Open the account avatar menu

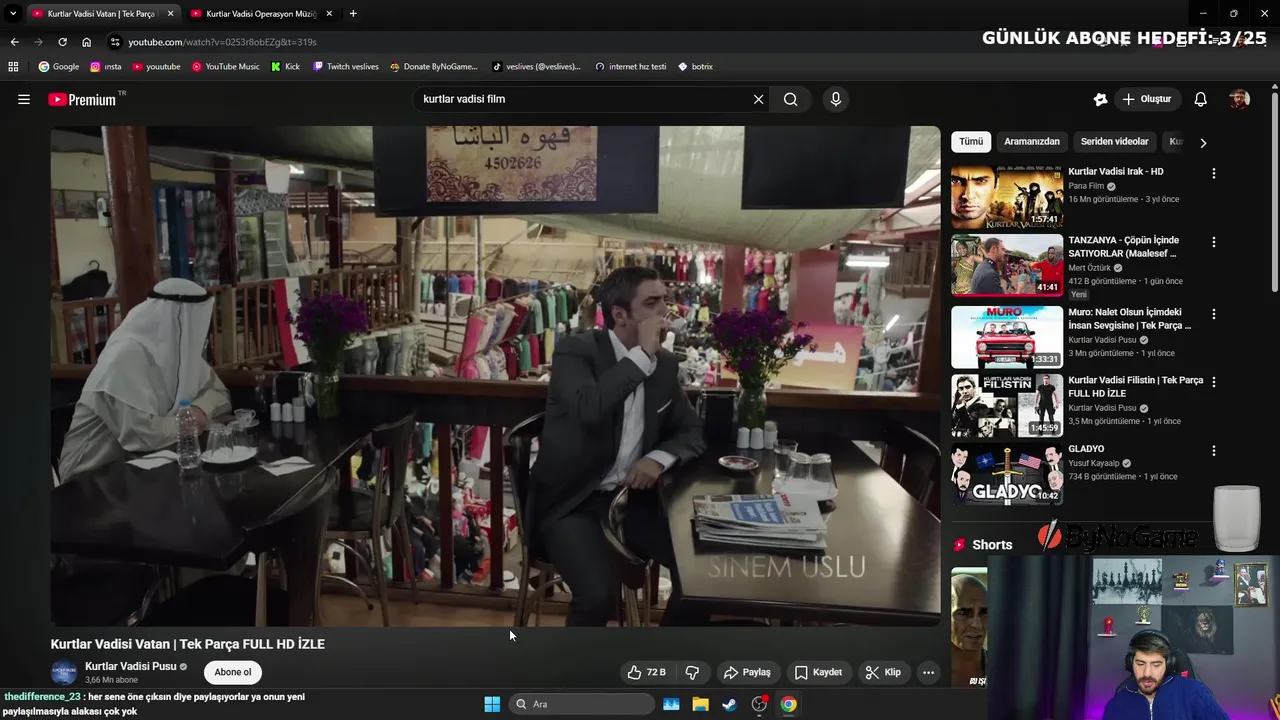(x=1239, y=99)
